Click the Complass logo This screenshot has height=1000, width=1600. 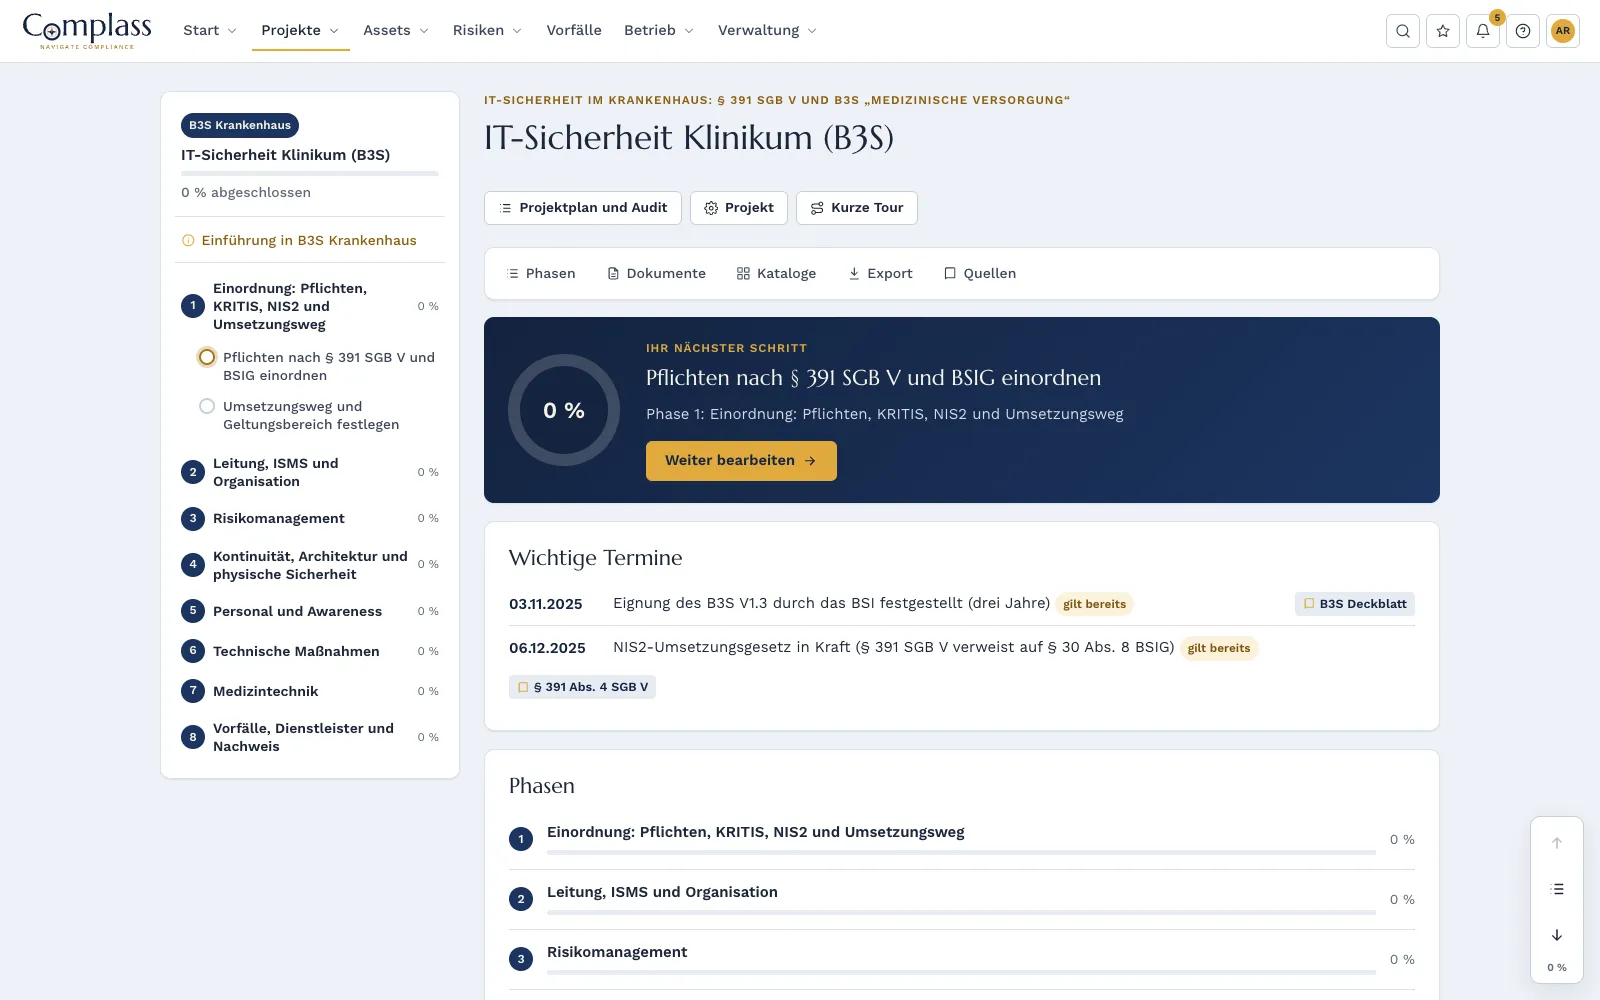click(87, 30)
